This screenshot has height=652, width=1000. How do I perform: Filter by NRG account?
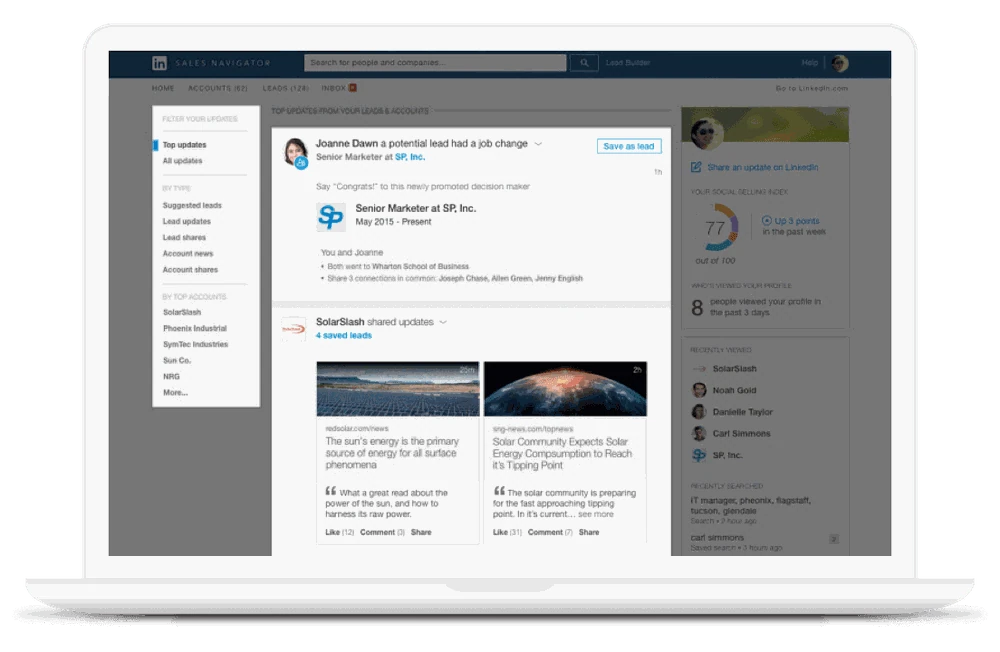171,376
